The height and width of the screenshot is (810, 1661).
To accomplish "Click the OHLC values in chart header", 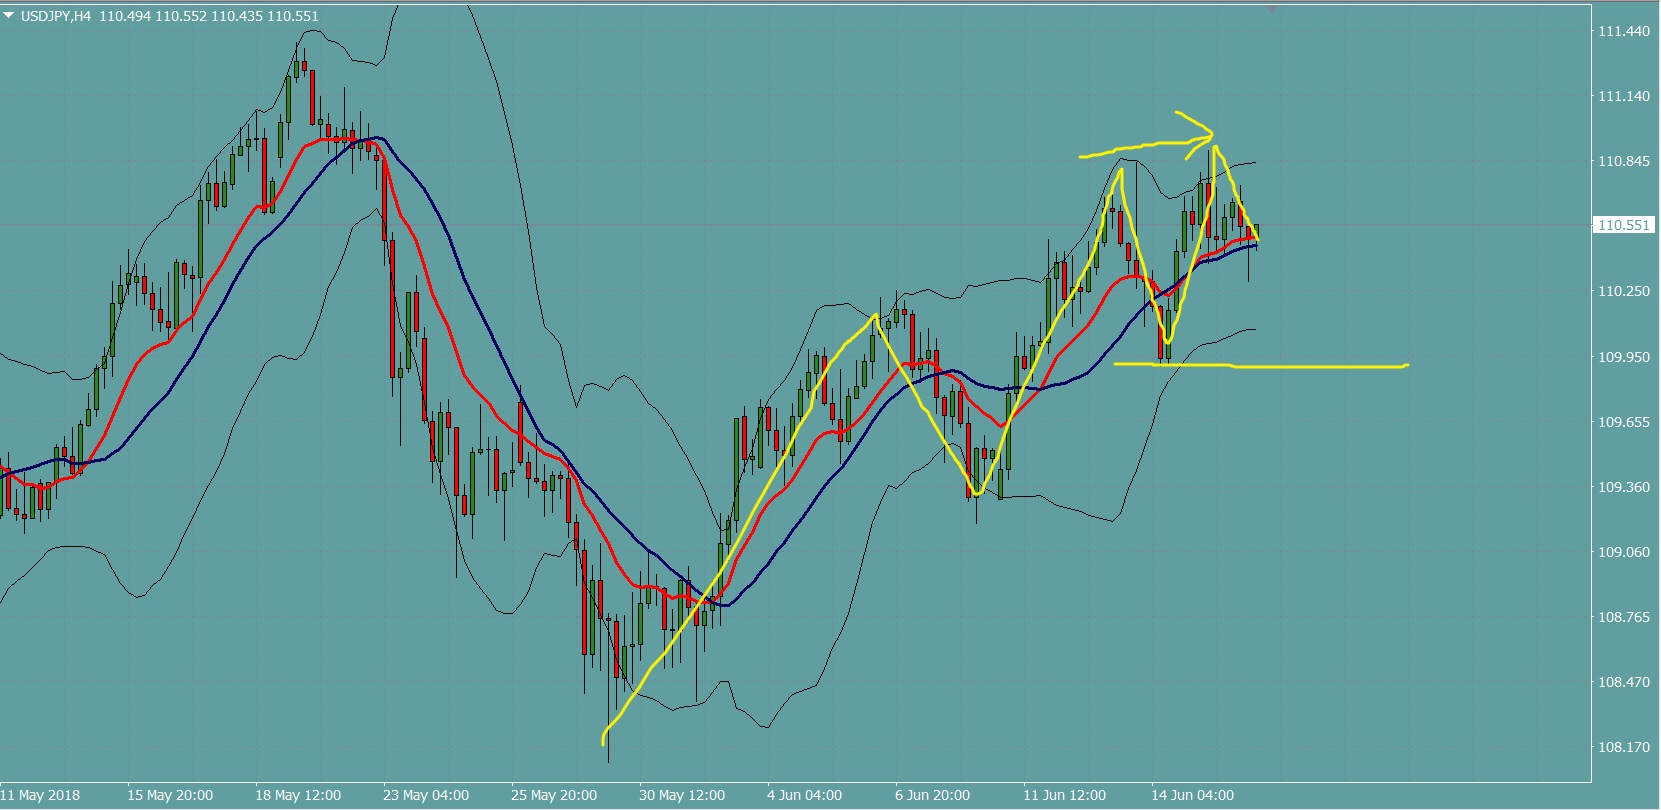I will pos(209,16).
